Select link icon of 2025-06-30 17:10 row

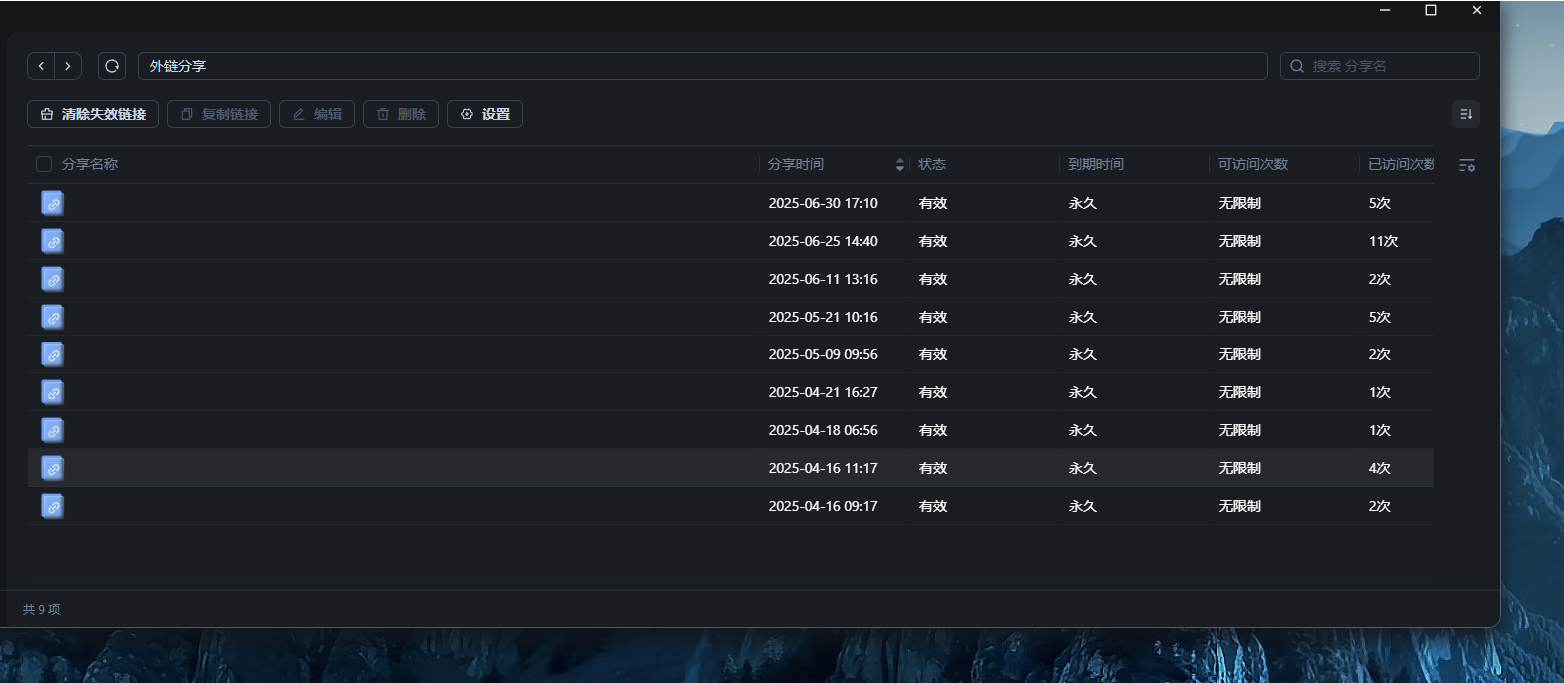pyautogui.click(x=53, y=203)
